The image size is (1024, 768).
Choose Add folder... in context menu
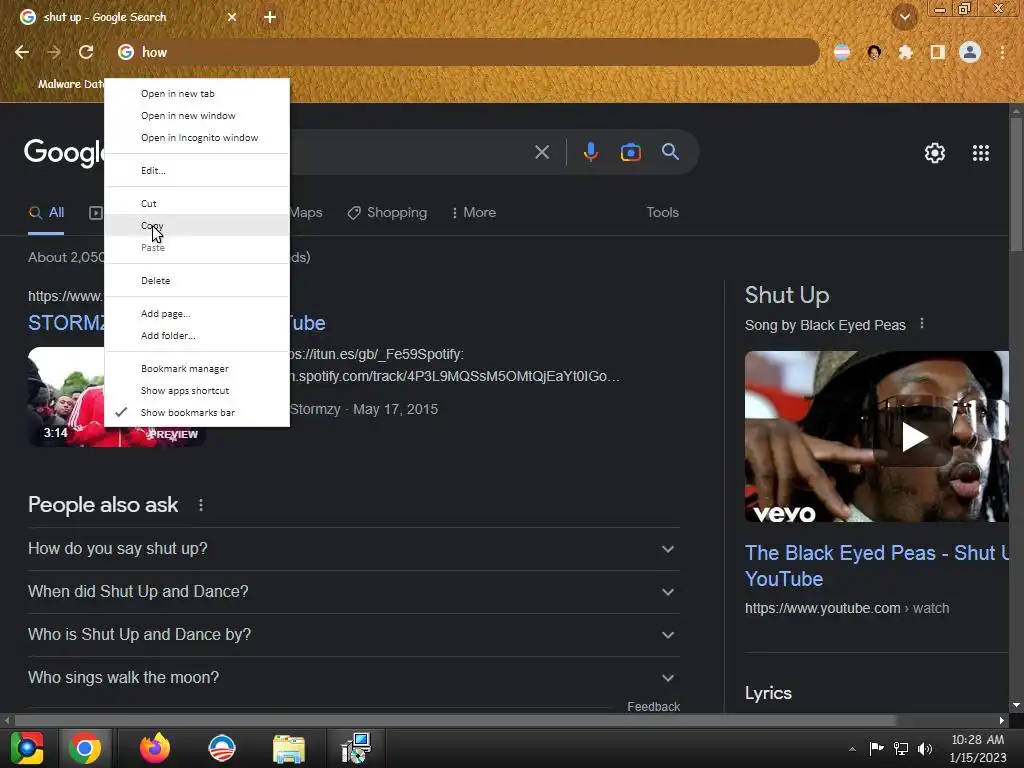click(x=197, y=336)
